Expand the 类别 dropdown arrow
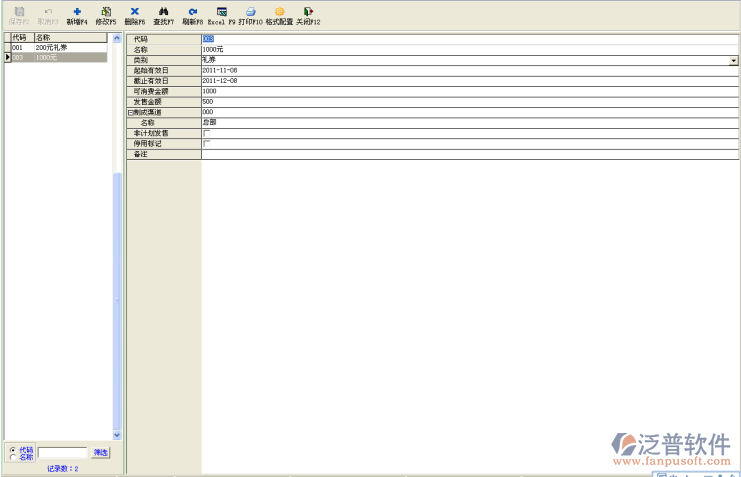This screenshot has height=477, width=741. click(x=733, y=60)
